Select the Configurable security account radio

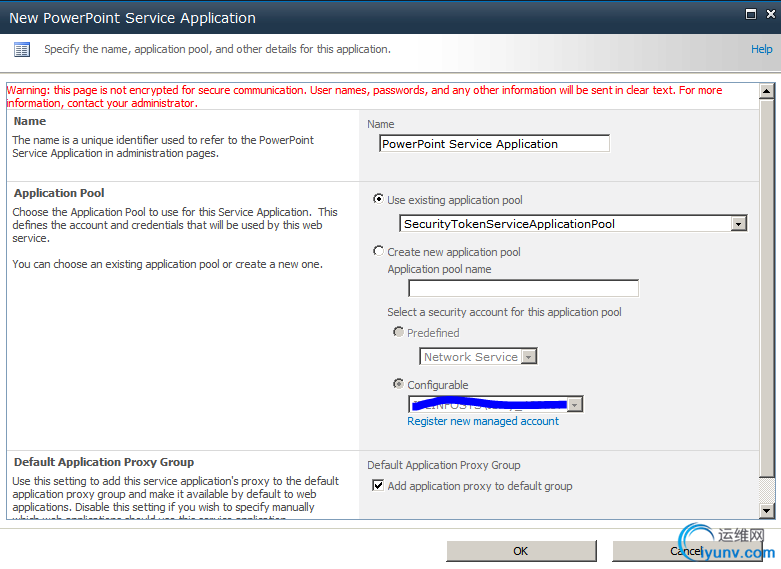click(x=399, y=384)
